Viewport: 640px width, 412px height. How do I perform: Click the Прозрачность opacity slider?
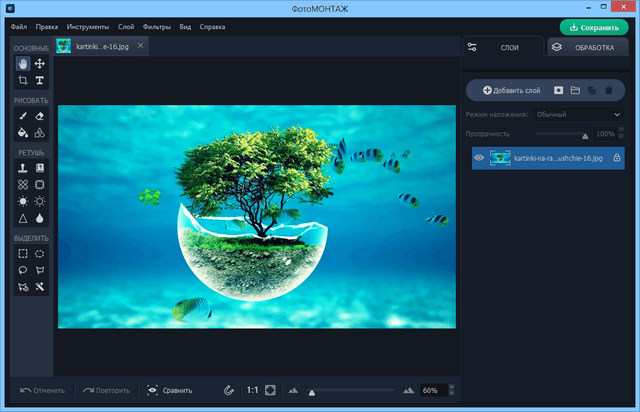(560, 133)
